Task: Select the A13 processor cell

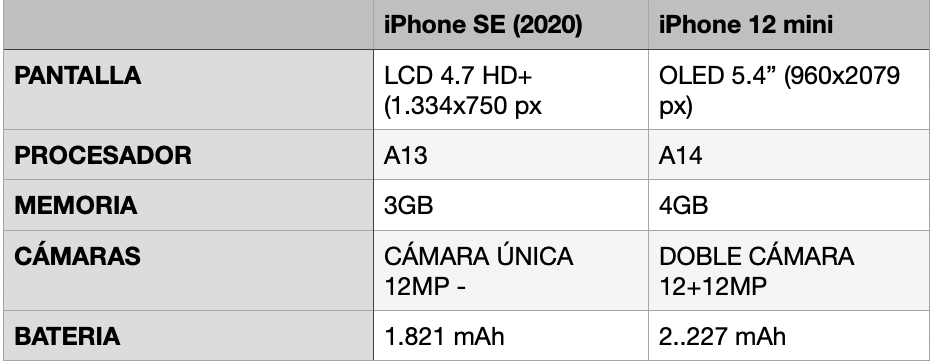Action: coord(511,155)
